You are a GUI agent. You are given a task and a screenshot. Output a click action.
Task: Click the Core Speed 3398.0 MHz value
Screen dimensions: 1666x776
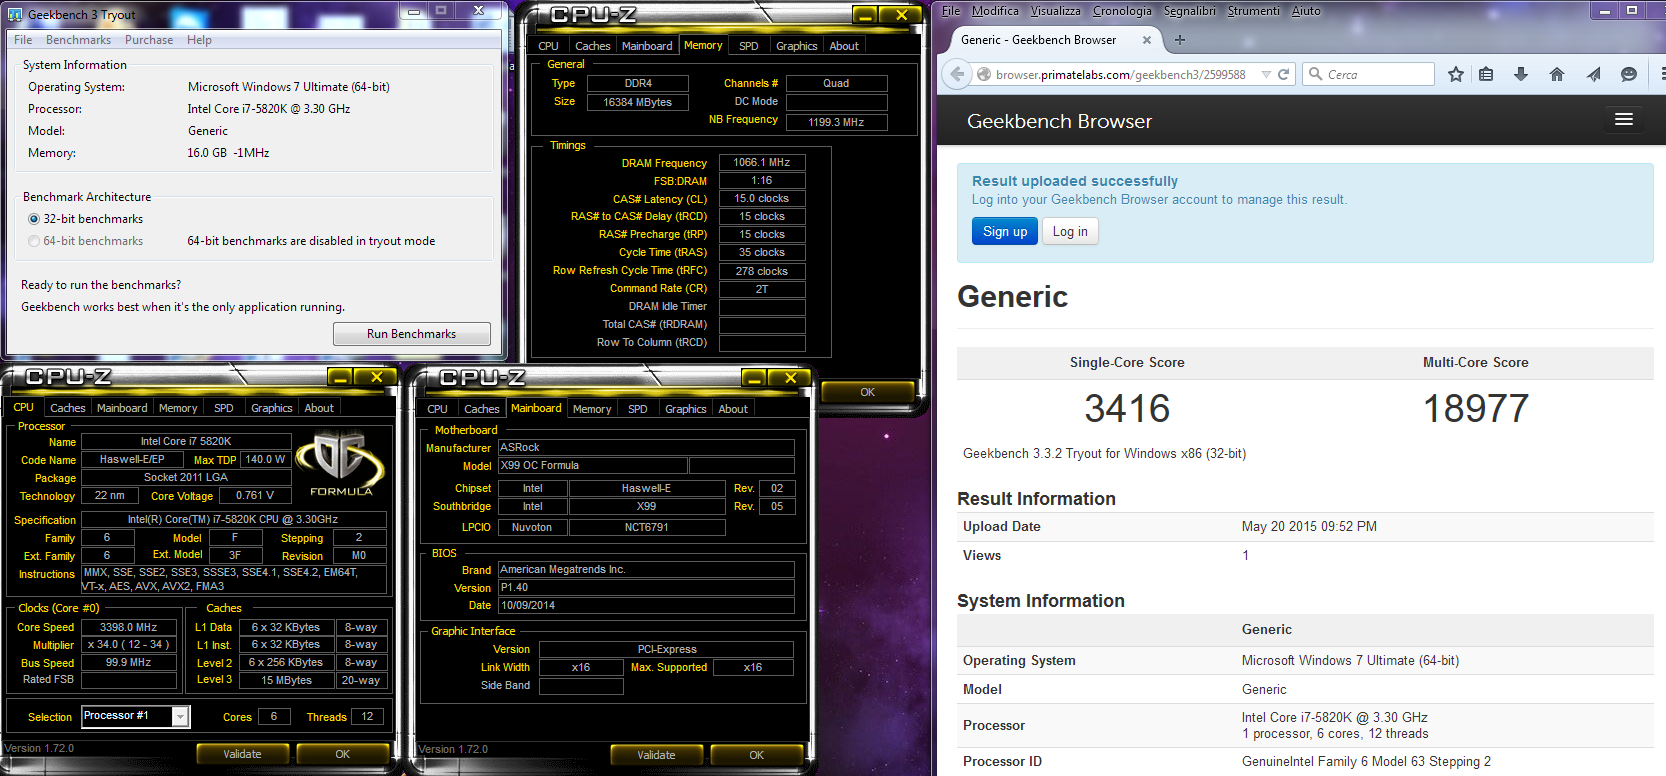[128, 627]
